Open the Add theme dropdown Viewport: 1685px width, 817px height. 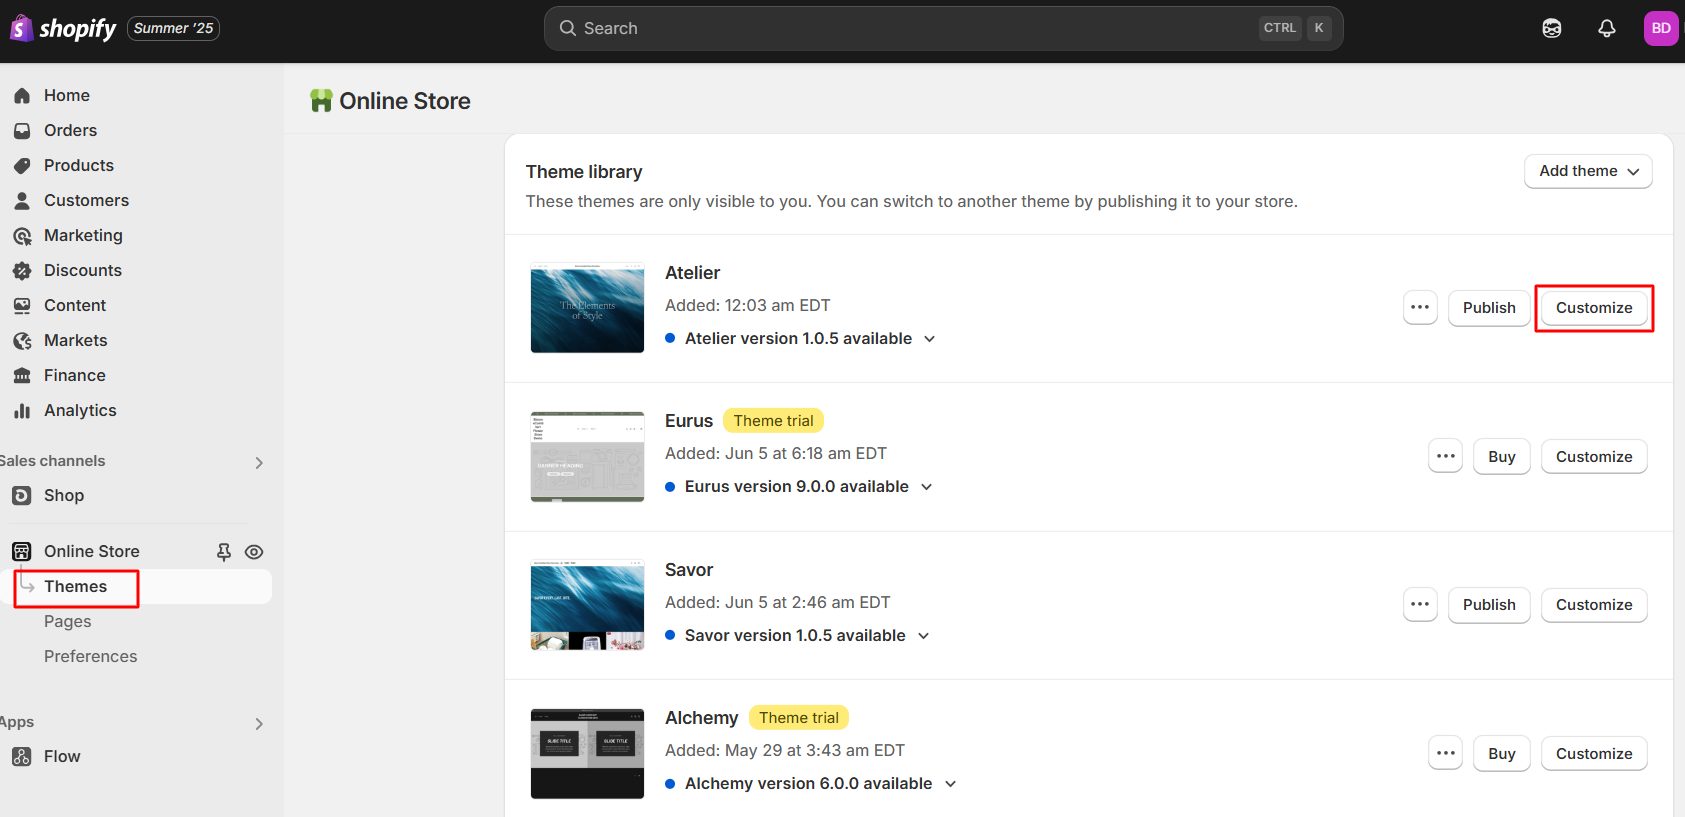click(x=1588, y=171)
